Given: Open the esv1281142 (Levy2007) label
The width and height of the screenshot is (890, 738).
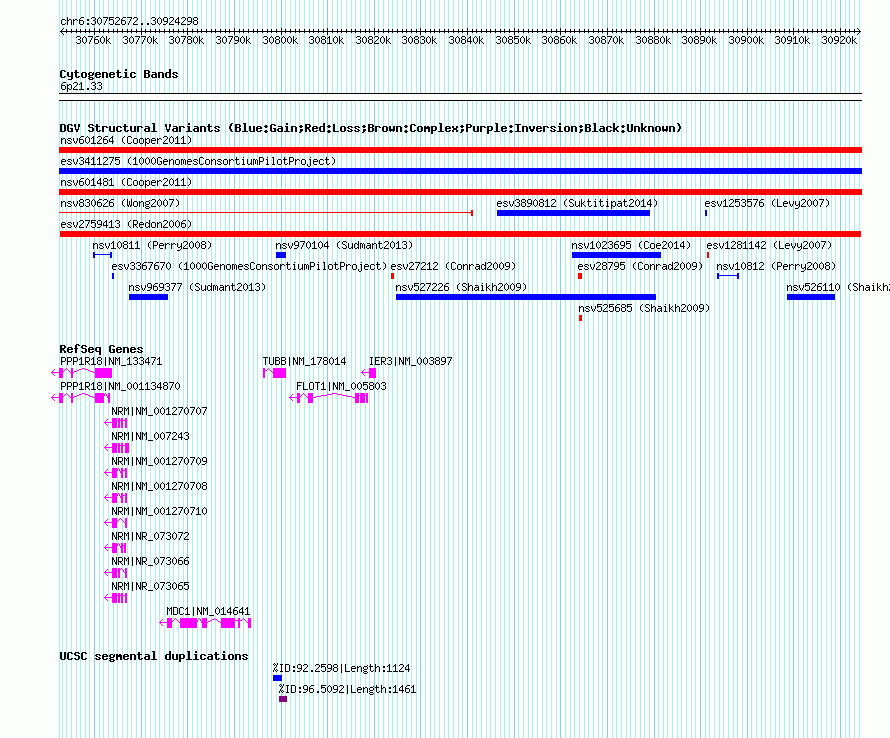Looking at the screenshot, I should [x=769, y=245].
